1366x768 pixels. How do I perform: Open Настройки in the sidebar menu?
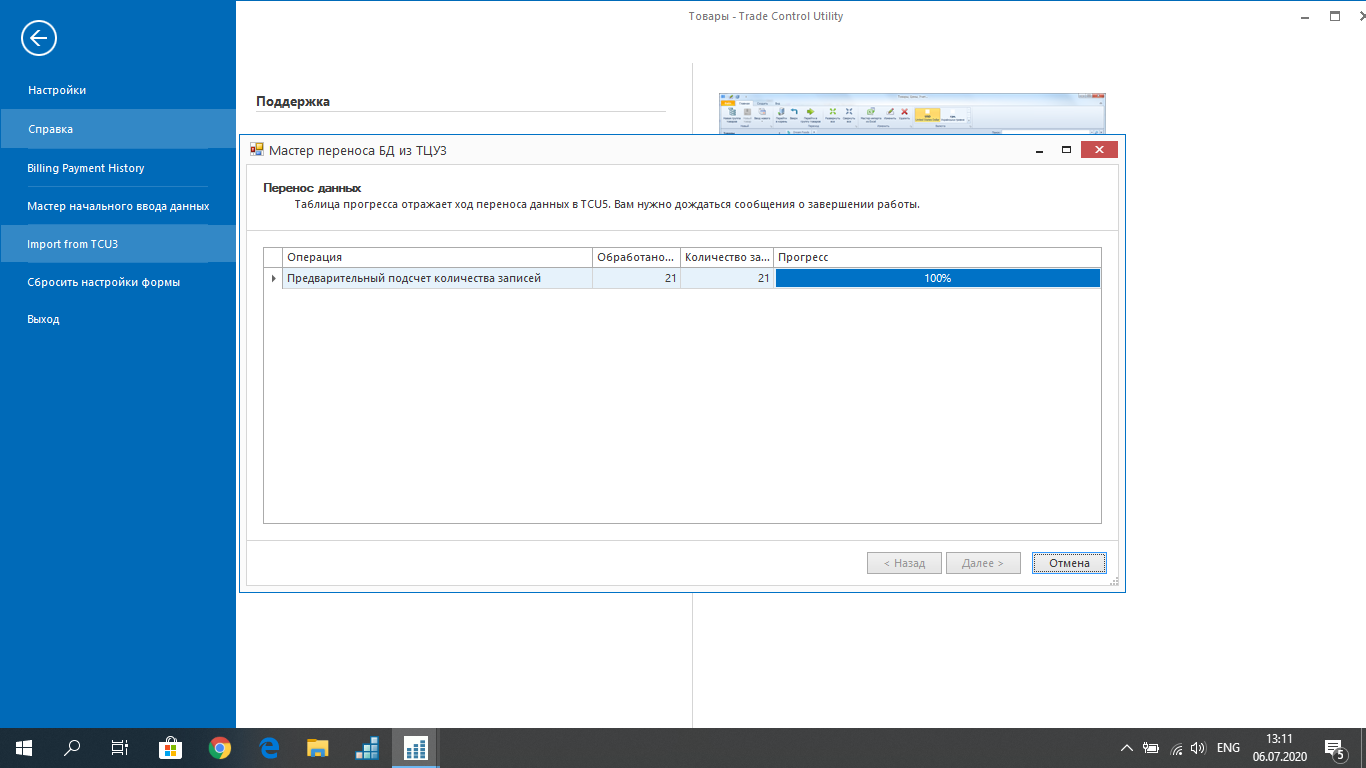click(57, 90)
